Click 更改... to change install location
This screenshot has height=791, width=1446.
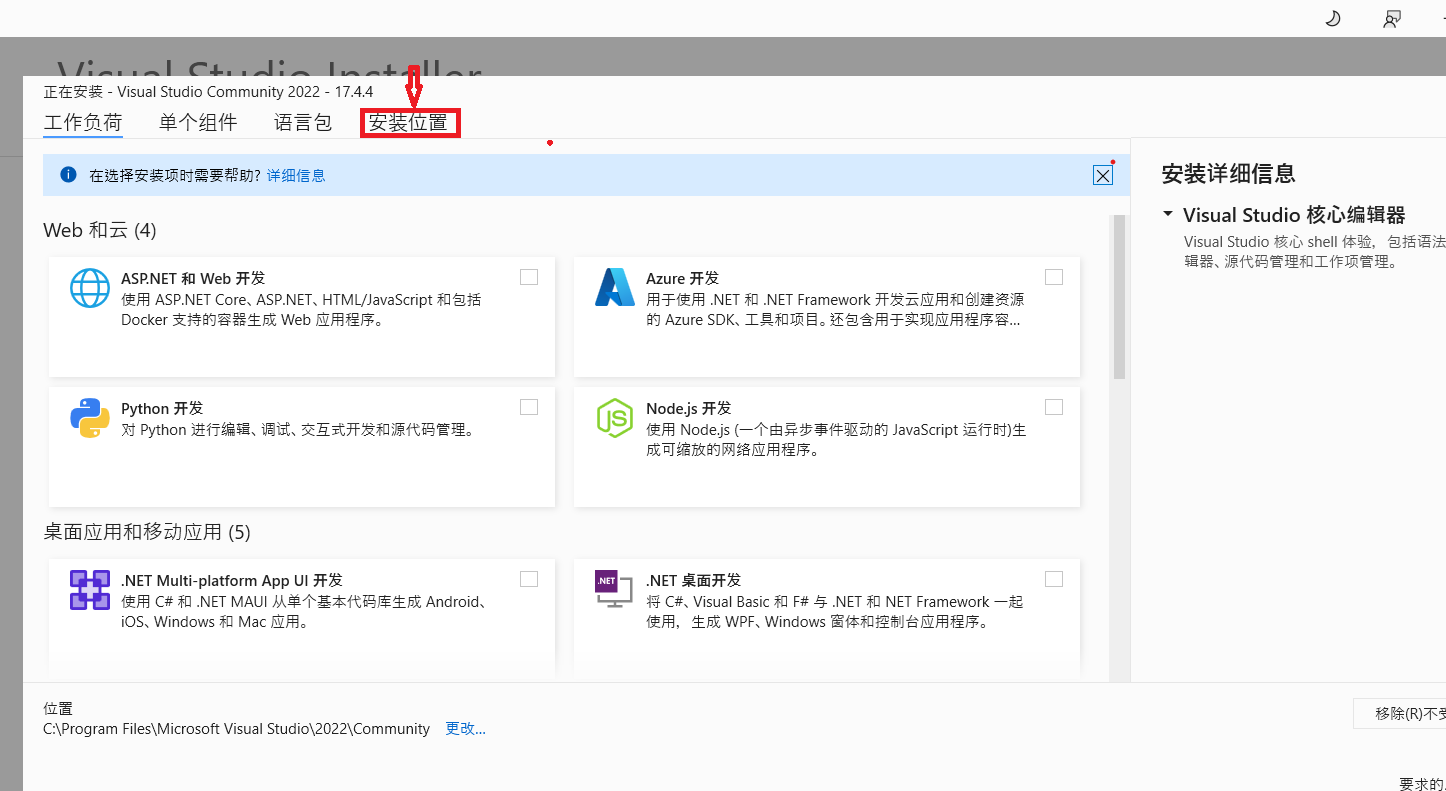(465, 729)
